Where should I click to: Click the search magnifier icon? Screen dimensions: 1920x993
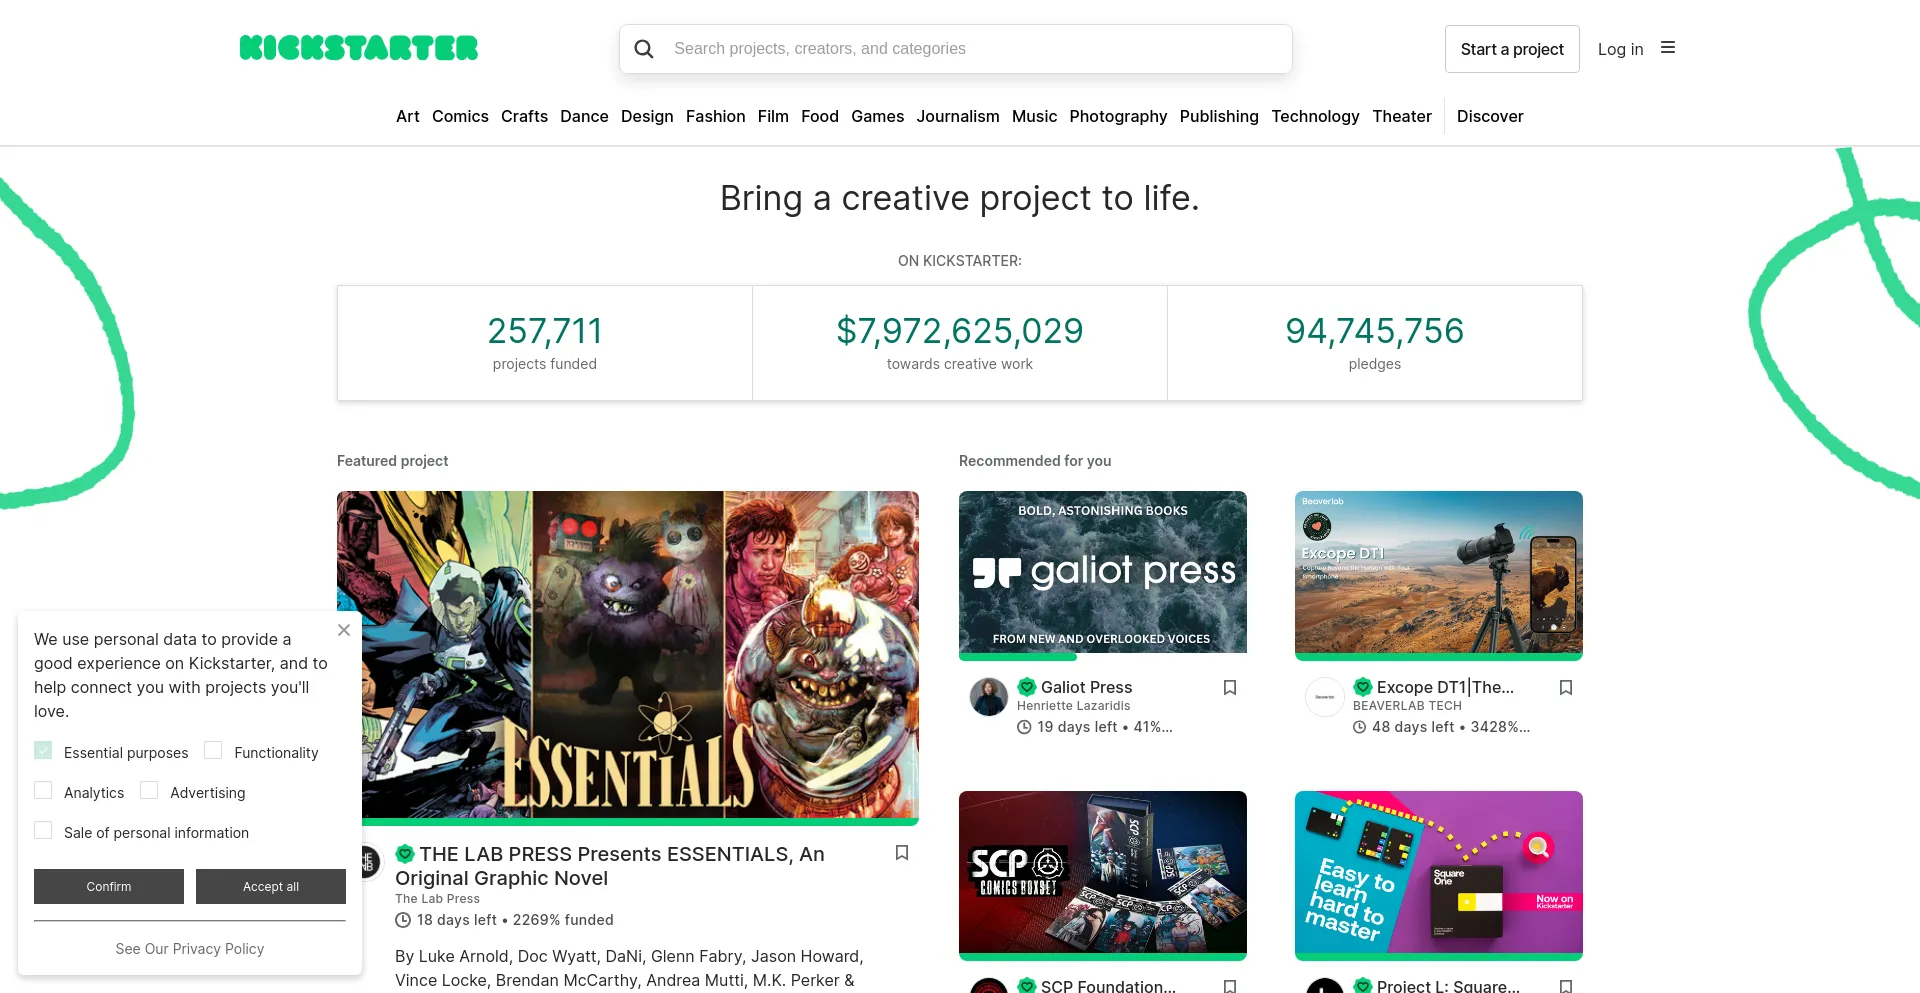pyautogui.click(x=644, y=49)
